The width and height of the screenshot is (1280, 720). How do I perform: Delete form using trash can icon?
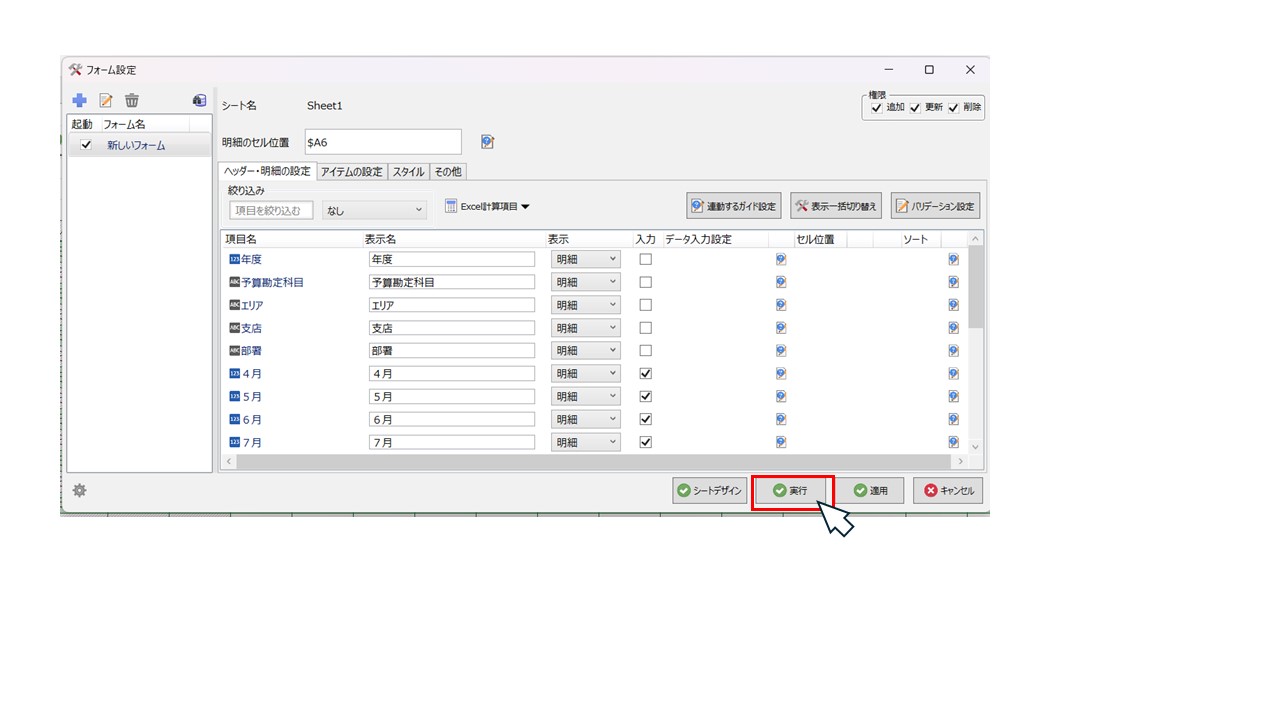tap(132, 100)
